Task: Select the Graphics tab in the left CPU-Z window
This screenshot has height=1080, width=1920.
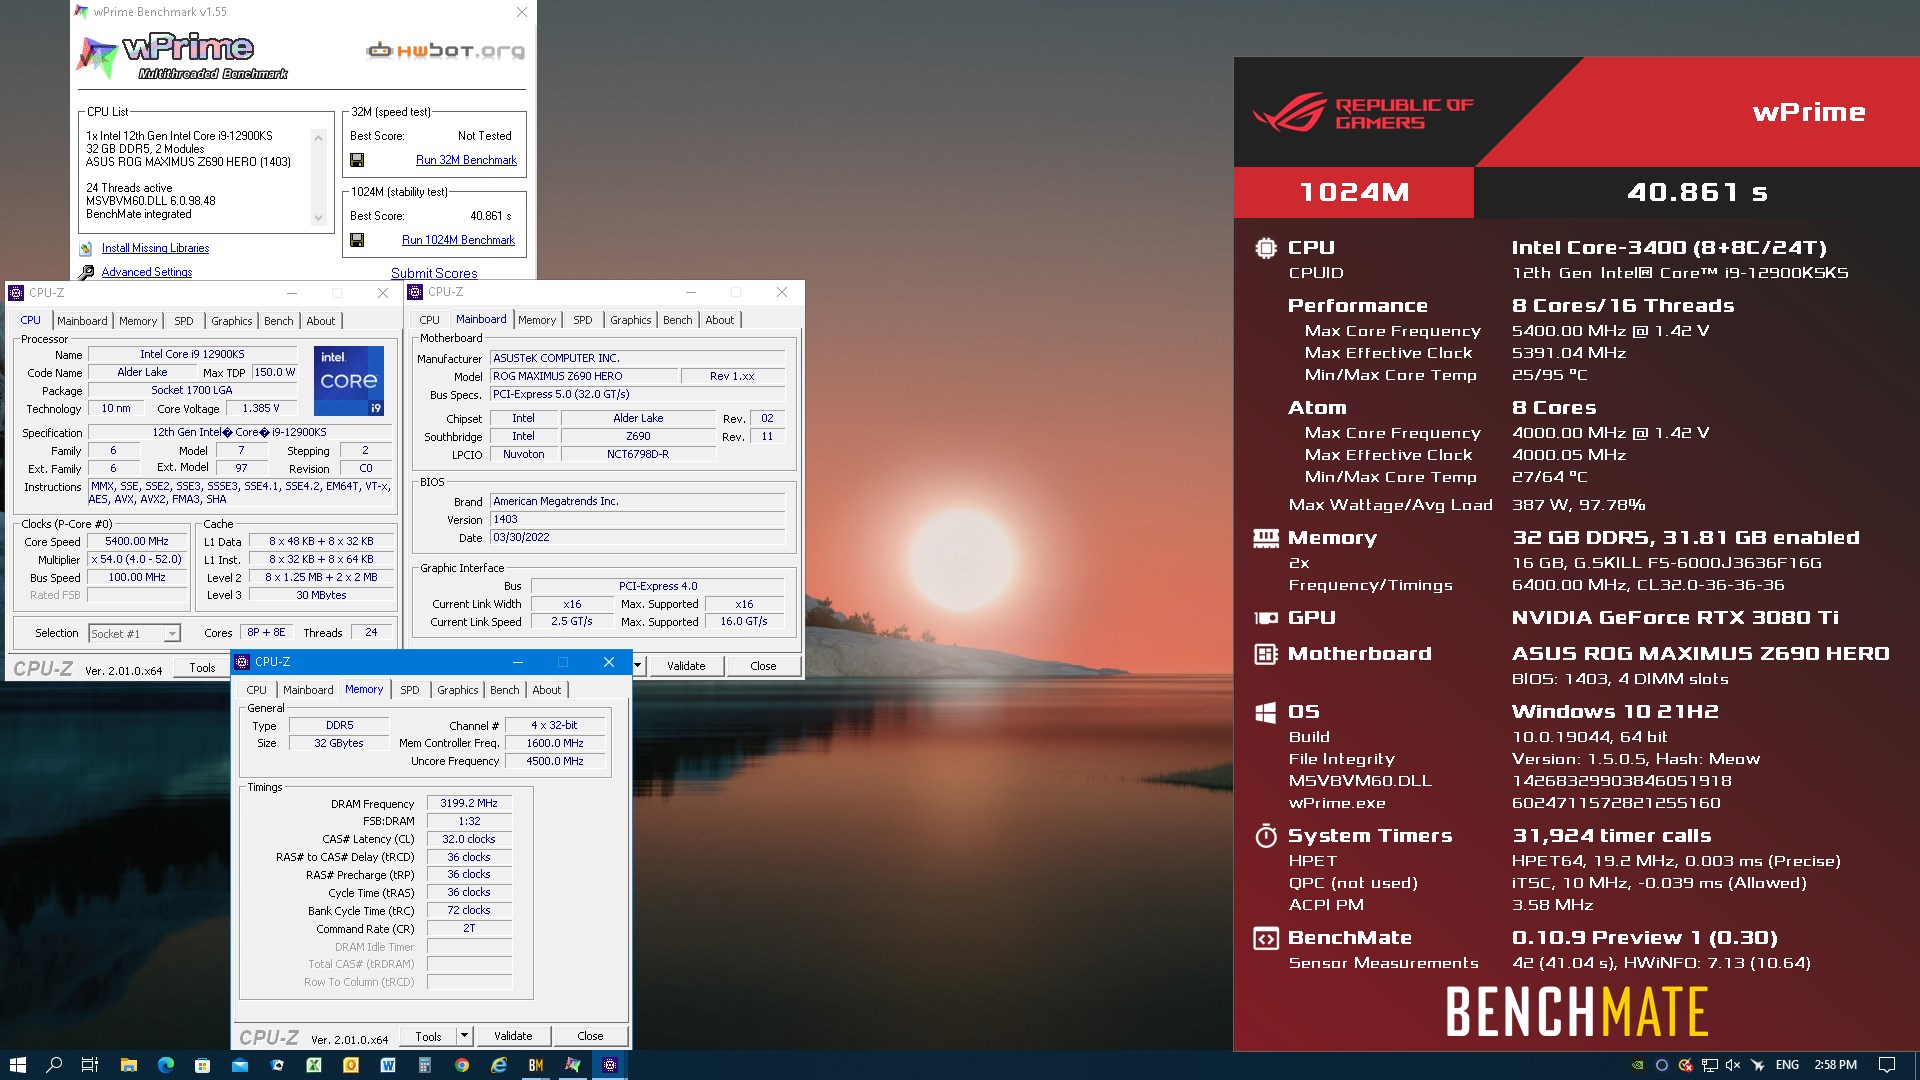Action: pos(232,321)
